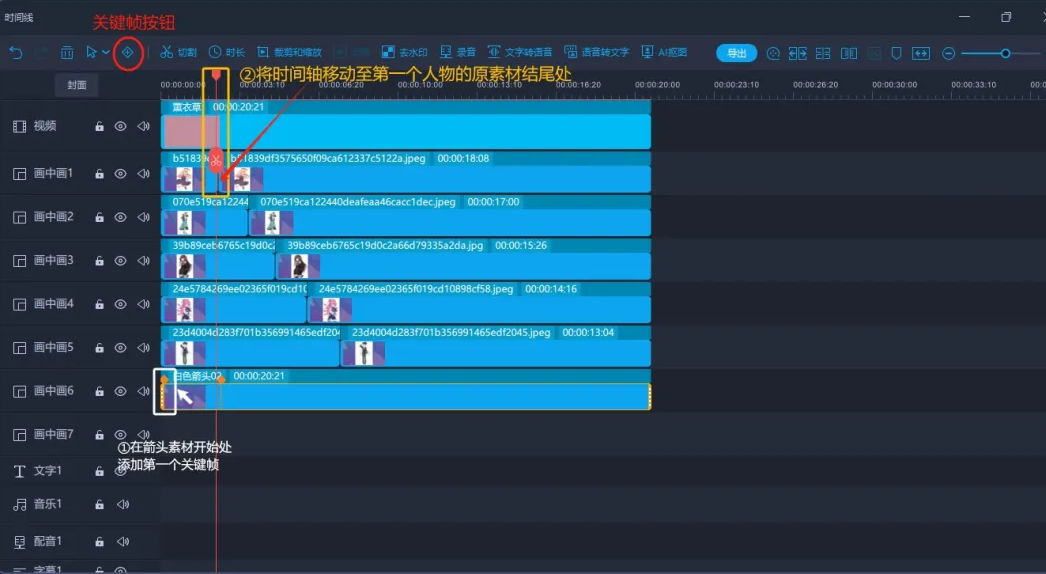Toggle lock on the 视频 track

(99, 126)
